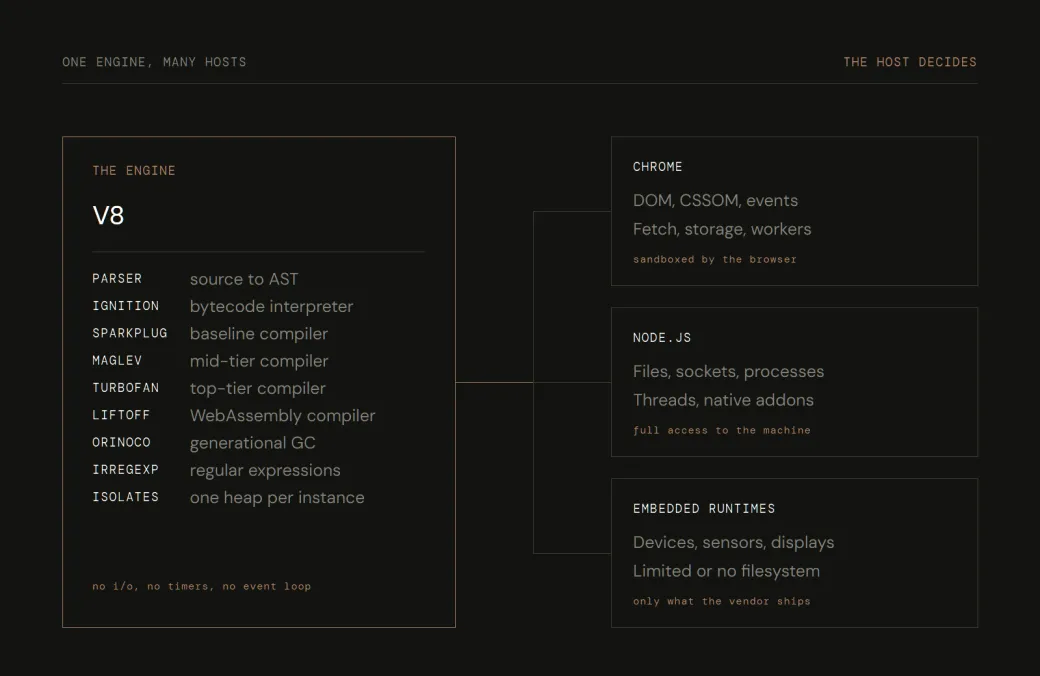
Task: Select 'no i/o, no timers, no event loop' note
Action: click(202, 586)
